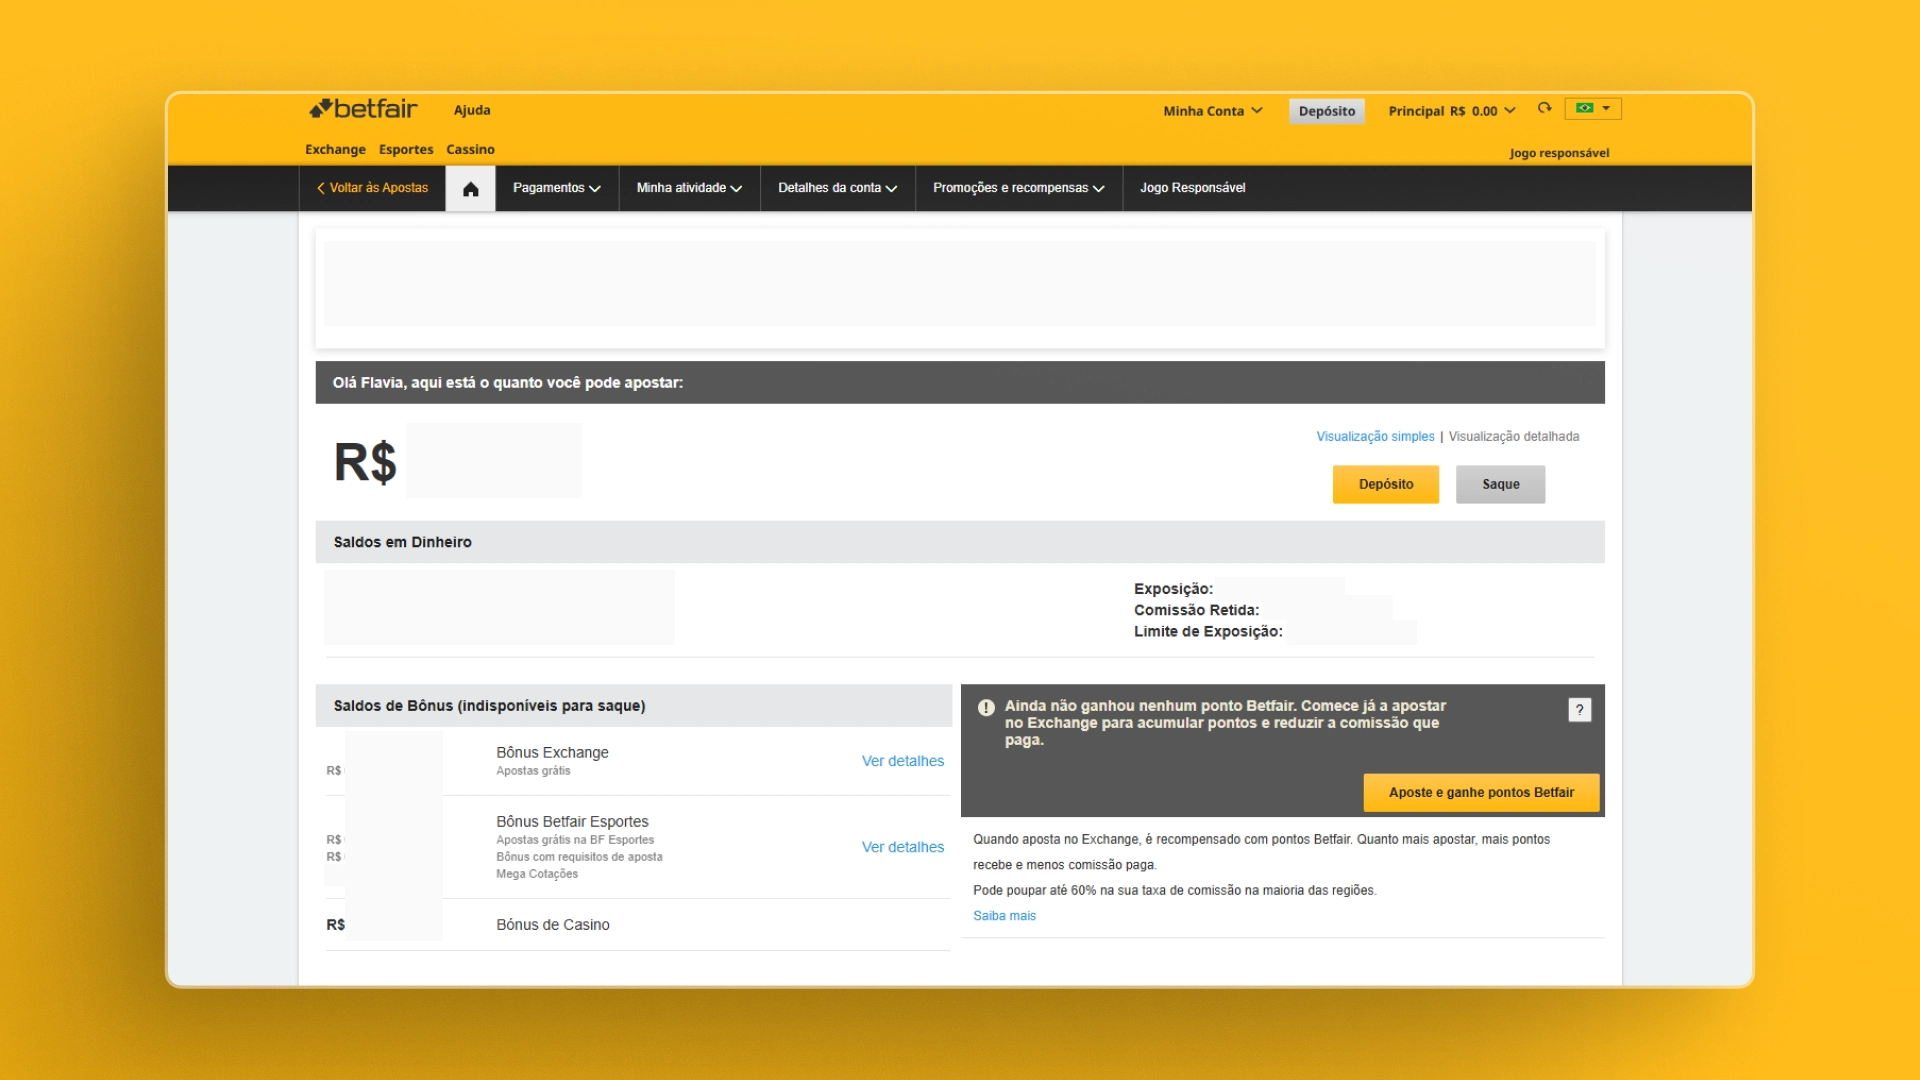Switch to Visualização detalhada view
Screen dimensions: 1920x1080
point(1514,436)
